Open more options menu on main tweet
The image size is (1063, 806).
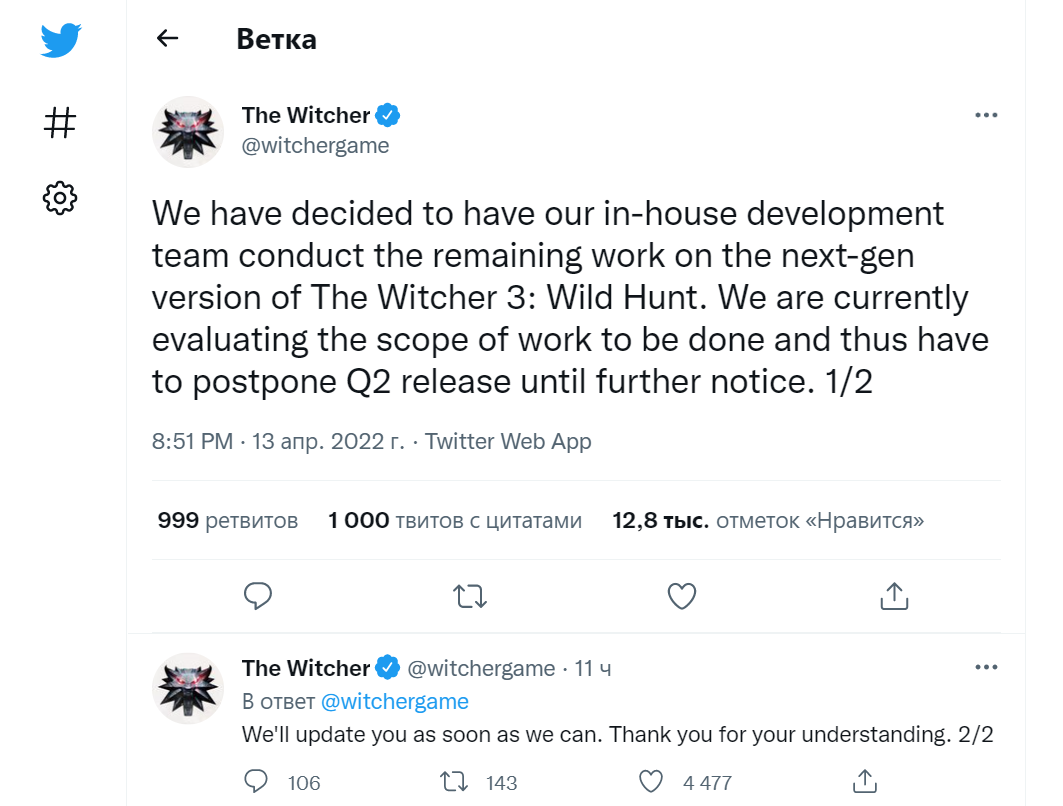click(986, 116)
